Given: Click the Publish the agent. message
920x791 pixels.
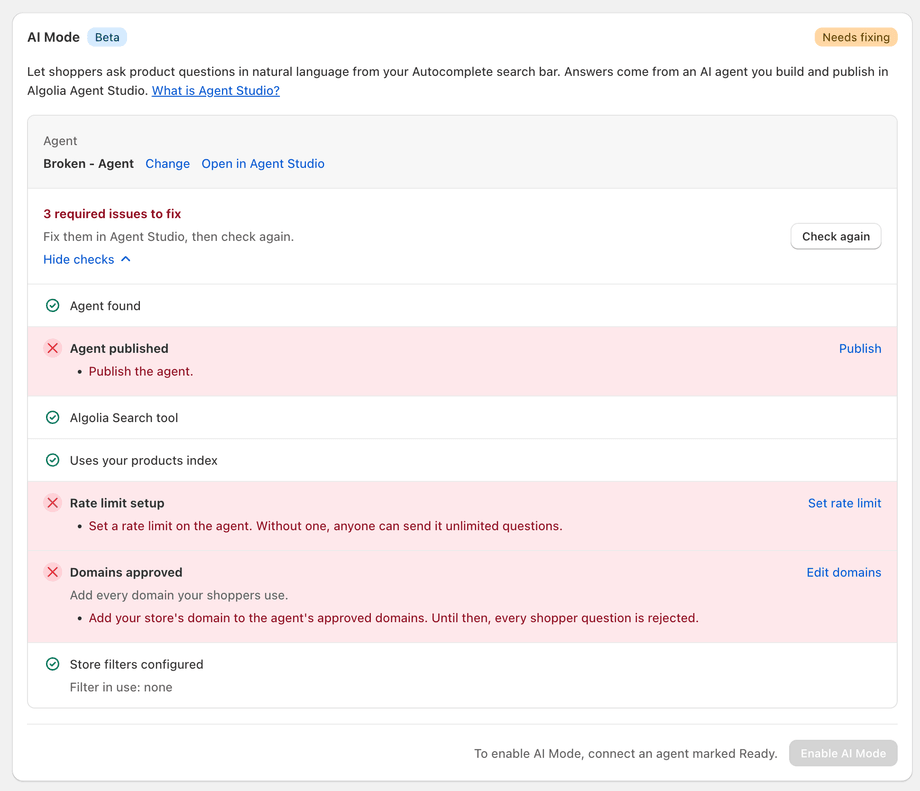Looking at the screenshot, I should coord(141,371).
